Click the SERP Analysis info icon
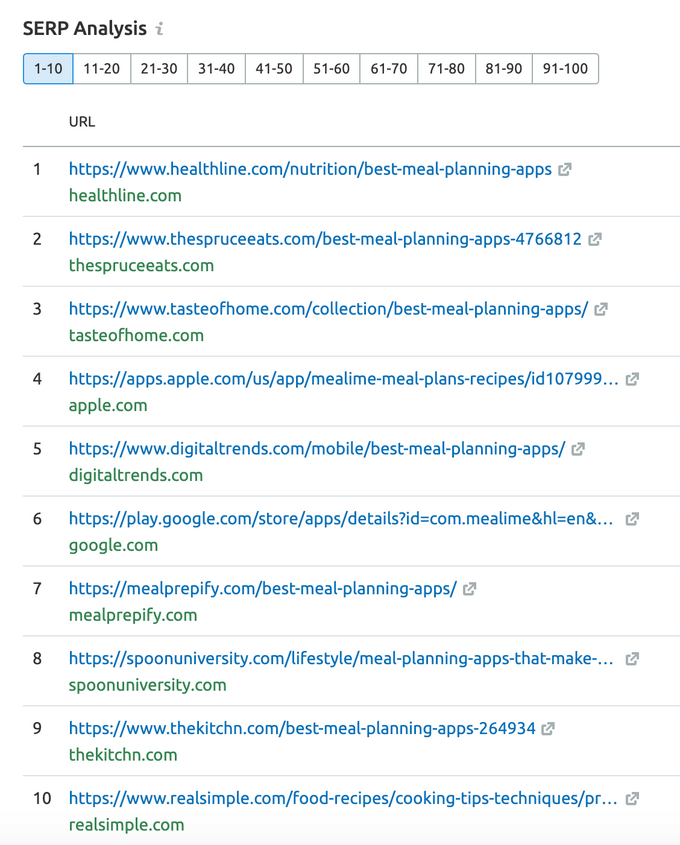This screenshot has height=845, width=680. [x=159, y=29]
